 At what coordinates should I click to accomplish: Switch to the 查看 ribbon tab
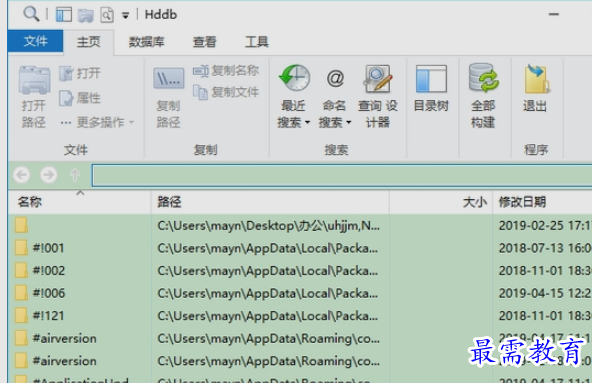pyautogui.click(x=204, y=42)
